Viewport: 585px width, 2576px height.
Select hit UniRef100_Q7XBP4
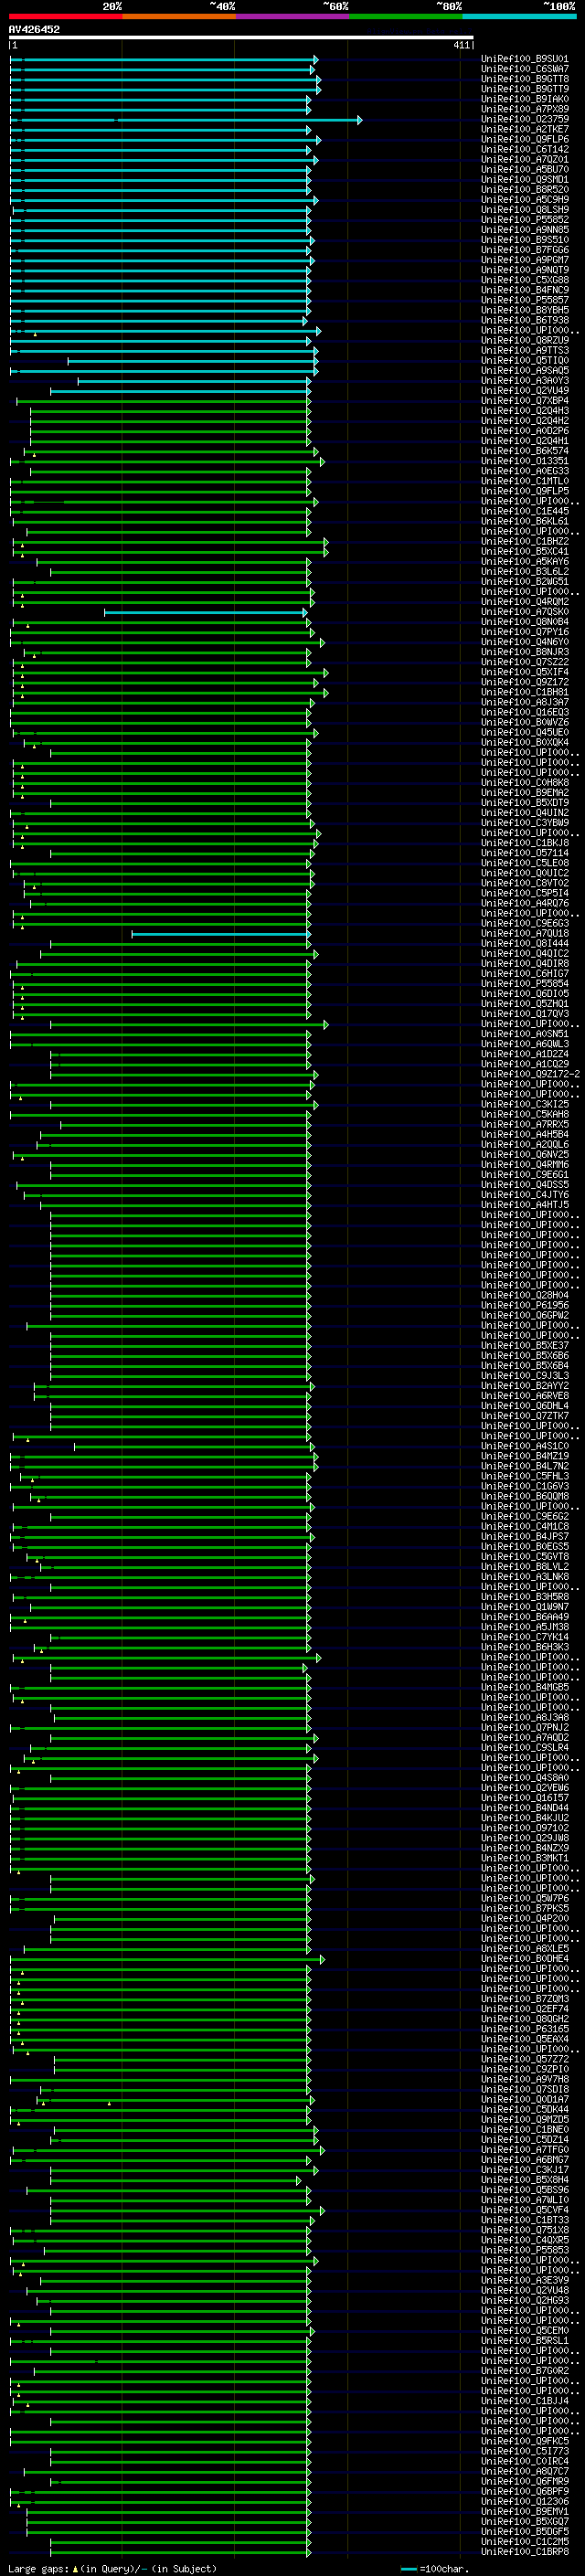pyautogui.click(x=525, y=401)
